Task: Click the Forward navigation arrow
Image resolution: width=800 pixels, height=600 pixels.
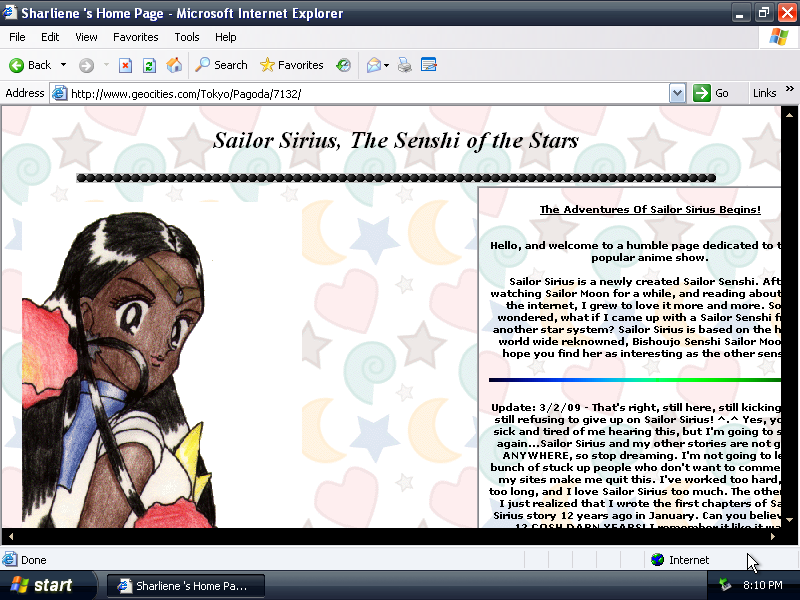Action: coord(86,65)
